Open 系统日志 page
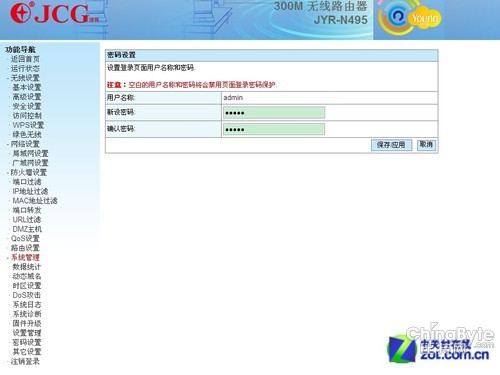 point(27,305)
